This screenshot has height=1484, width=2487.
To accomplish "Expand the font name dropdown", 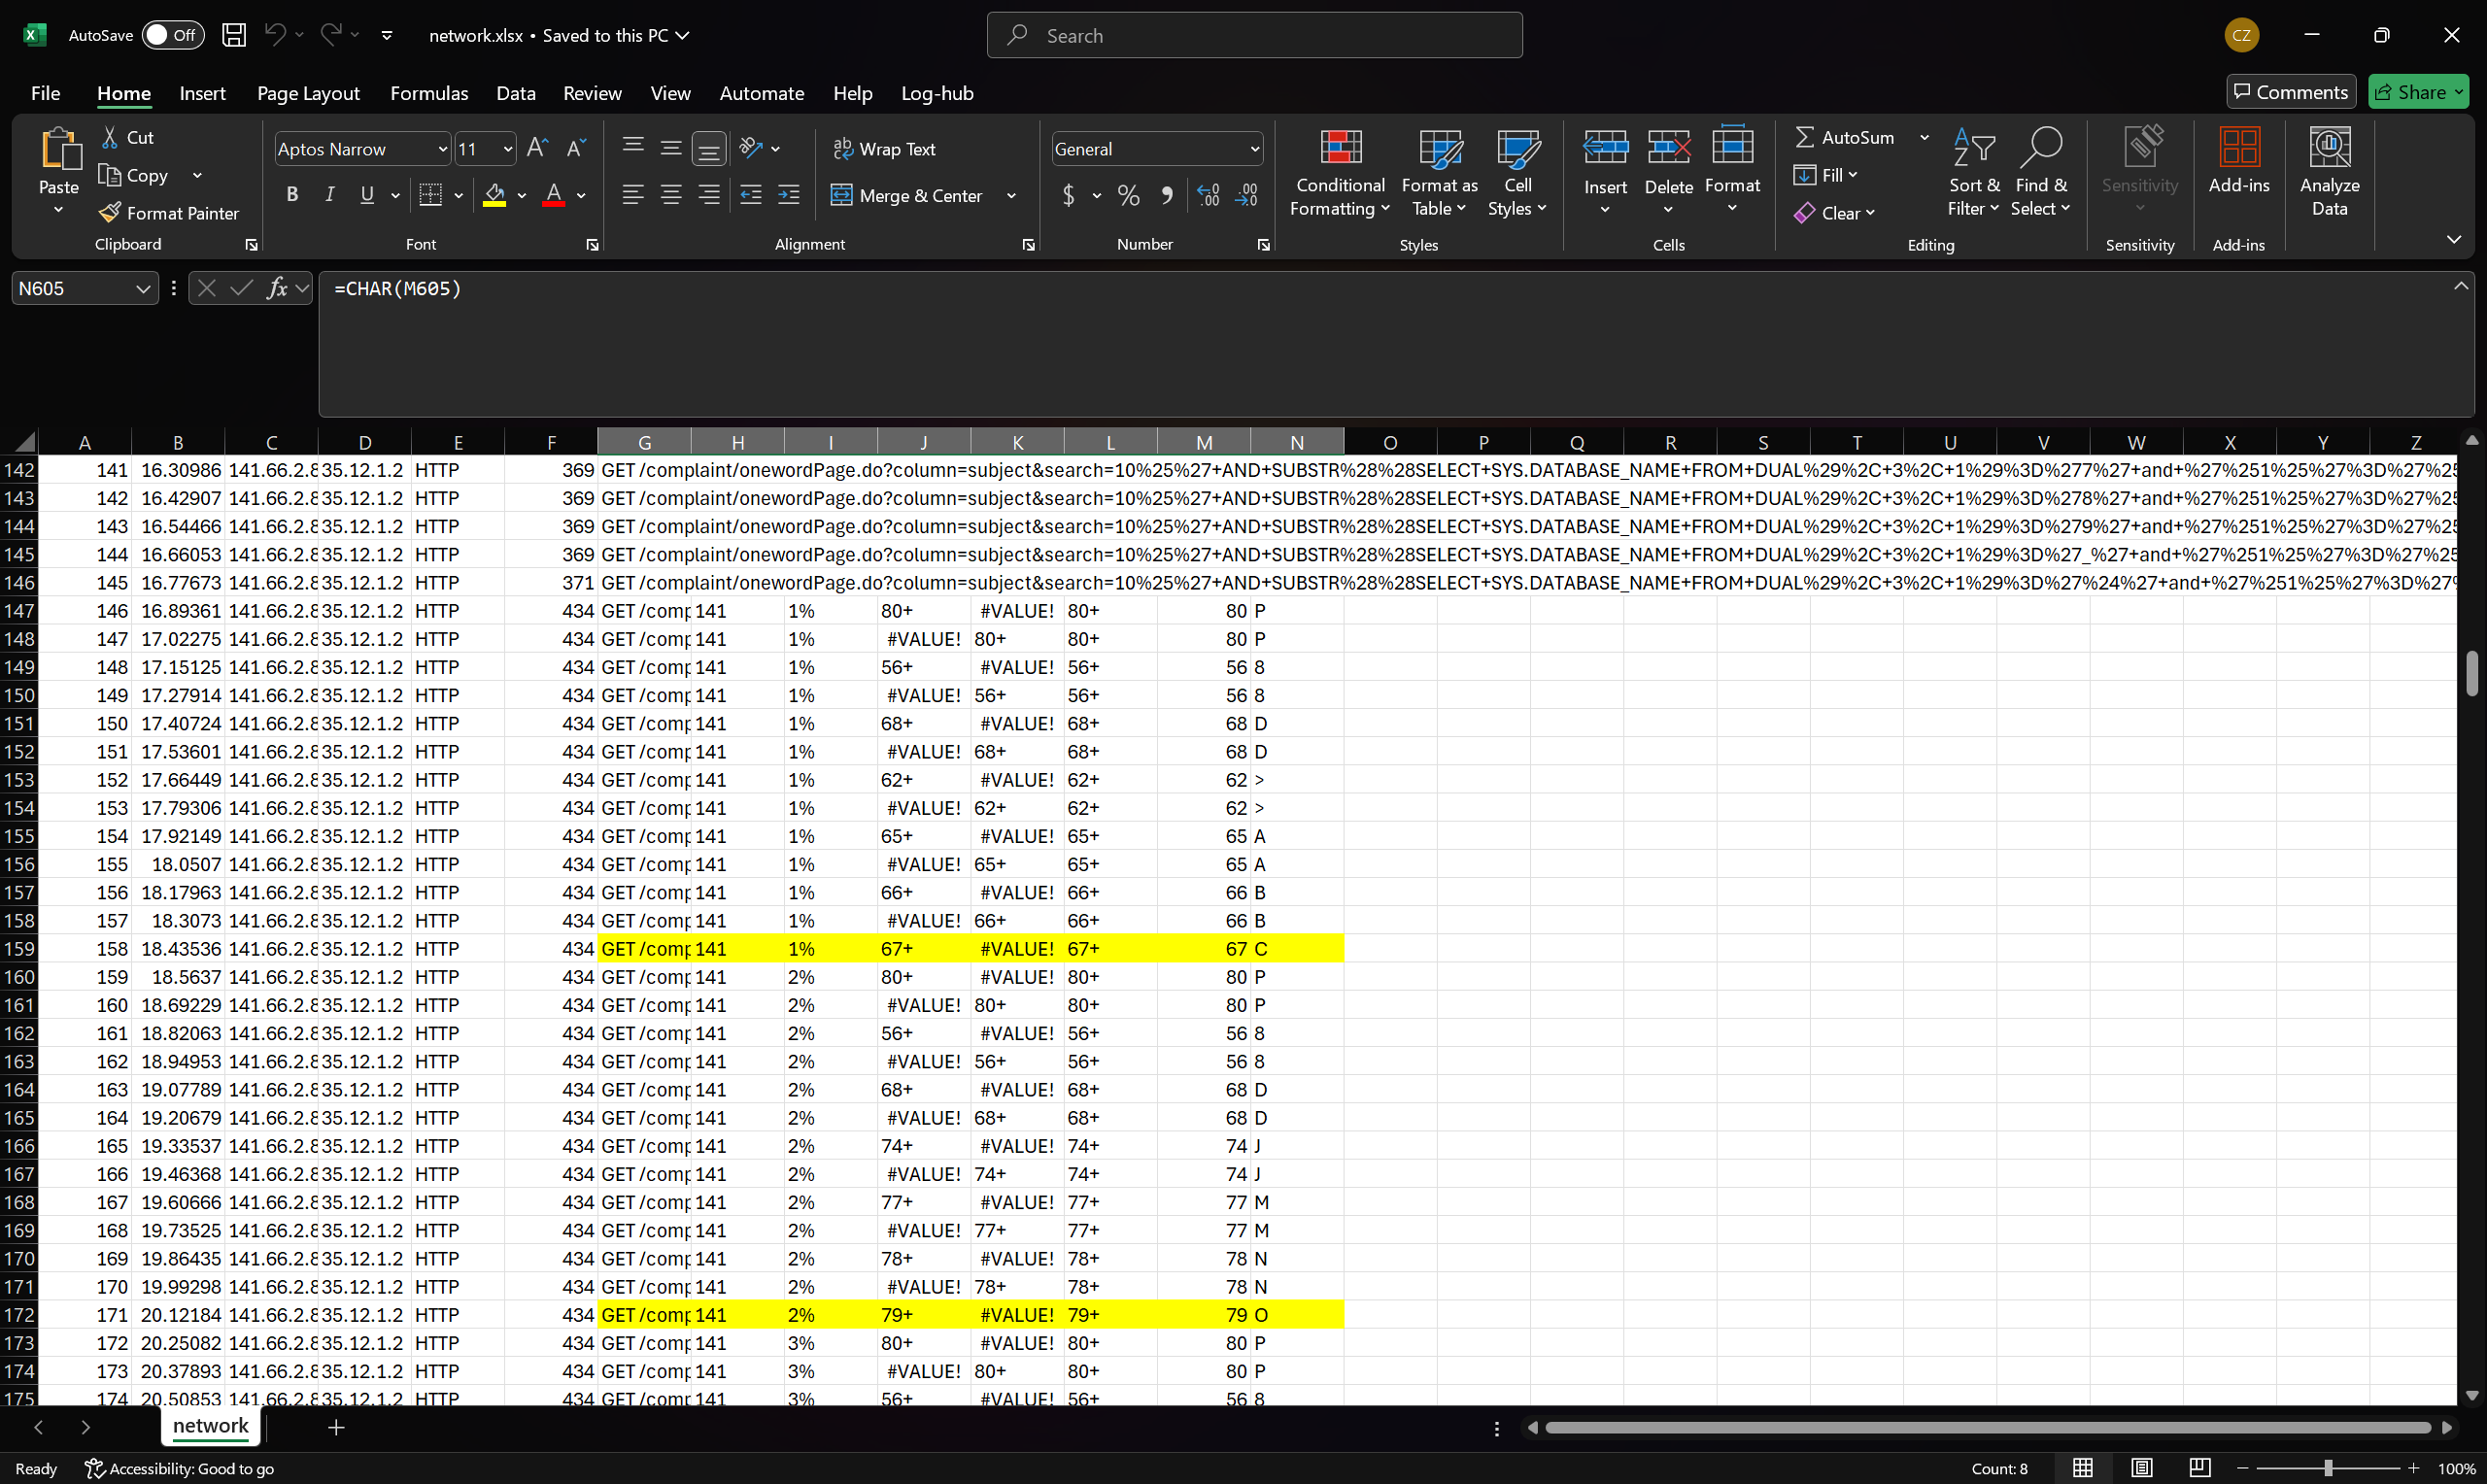I will (442, 149).
